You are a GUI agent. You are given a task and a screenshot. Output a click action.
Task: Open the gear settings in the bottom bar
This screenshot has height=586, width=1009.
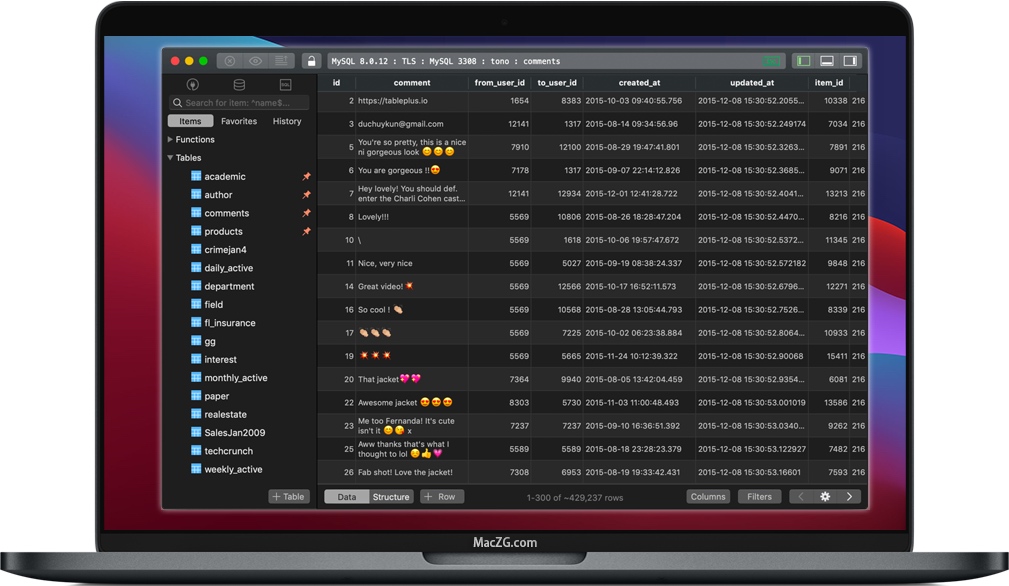pos(825,496)
